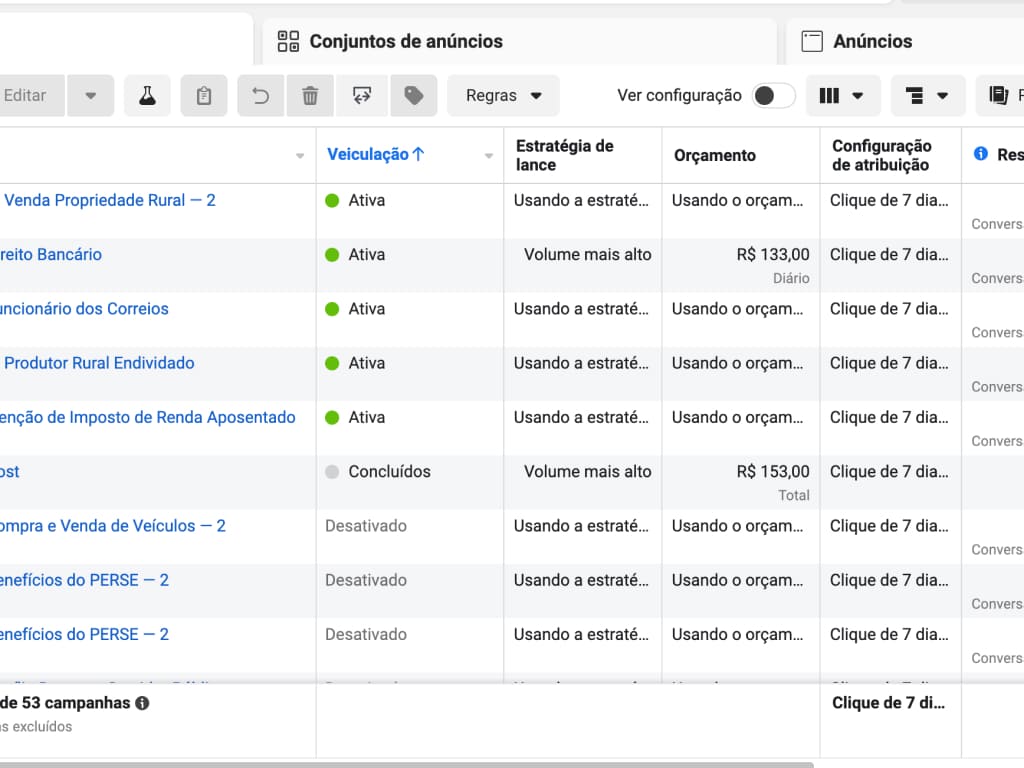Open the A/B test flask tool

(x=148, y=96)
